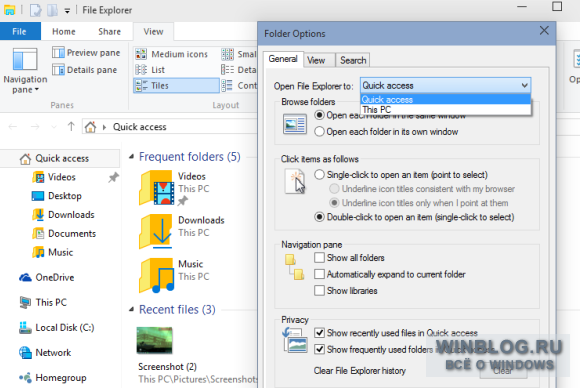Click the Music folder tile icon
The image size is (580, 388).
point(156,276)
